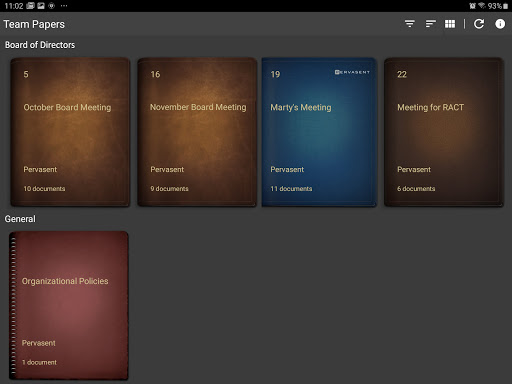Tap the '9 documents' label

(x=169, y=188)
